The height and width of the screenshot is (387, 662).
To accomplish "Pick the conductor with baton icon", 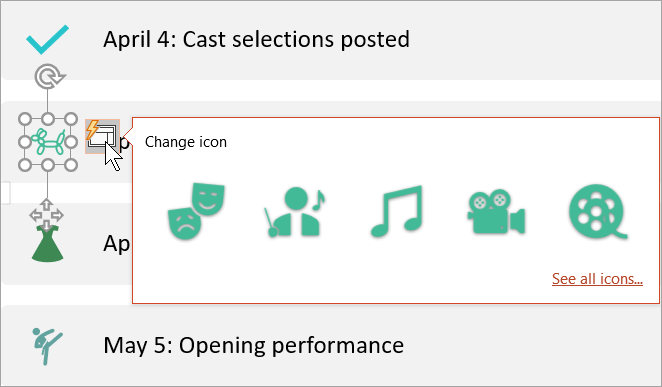I will tap(295, 211).
